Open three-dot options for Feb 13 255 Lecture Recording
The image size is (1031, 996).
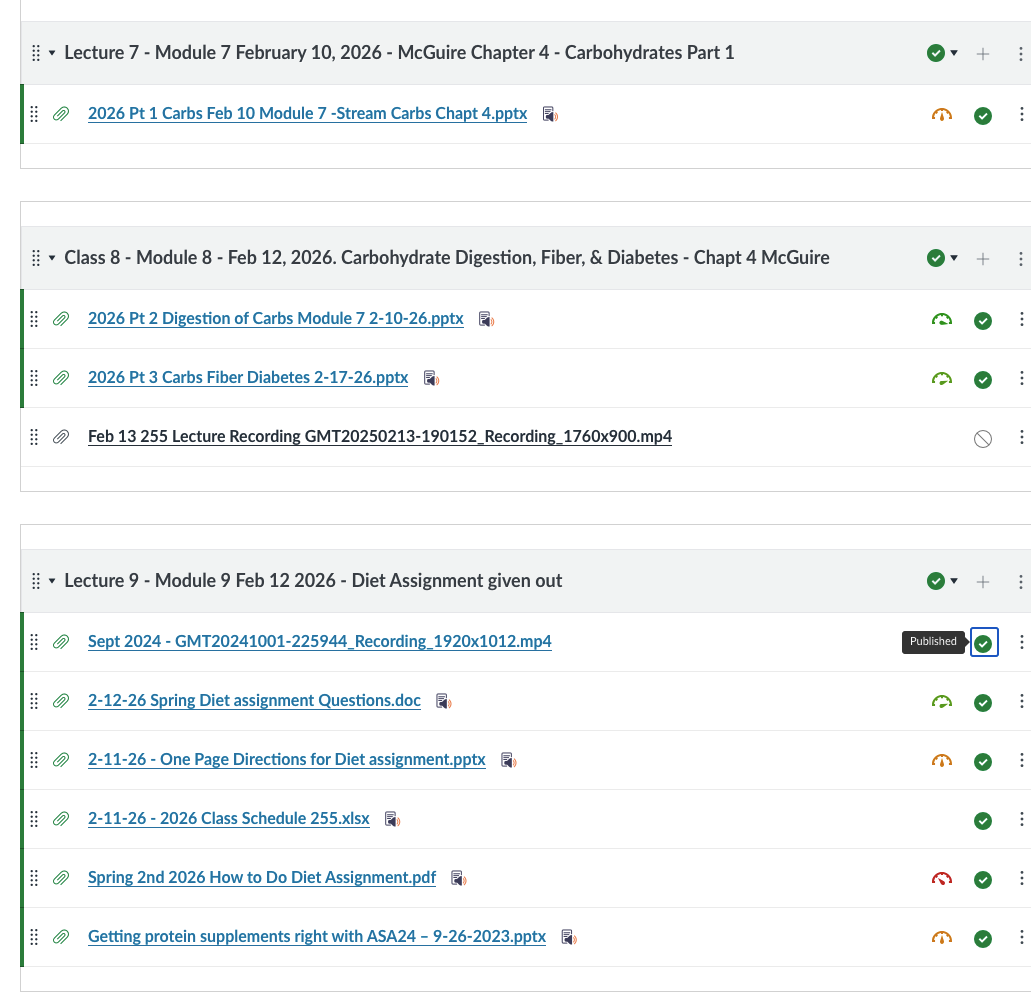point(1021,437)
